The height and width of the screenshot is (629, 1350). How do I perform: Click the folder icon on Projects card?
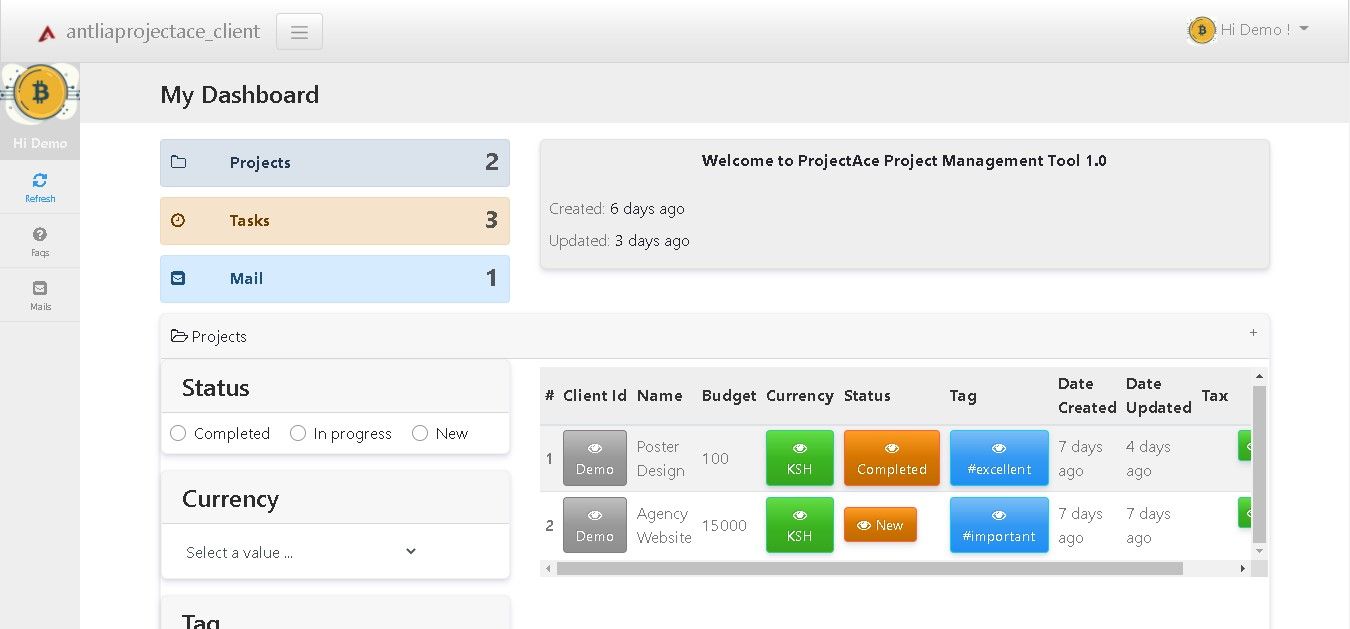178,162
